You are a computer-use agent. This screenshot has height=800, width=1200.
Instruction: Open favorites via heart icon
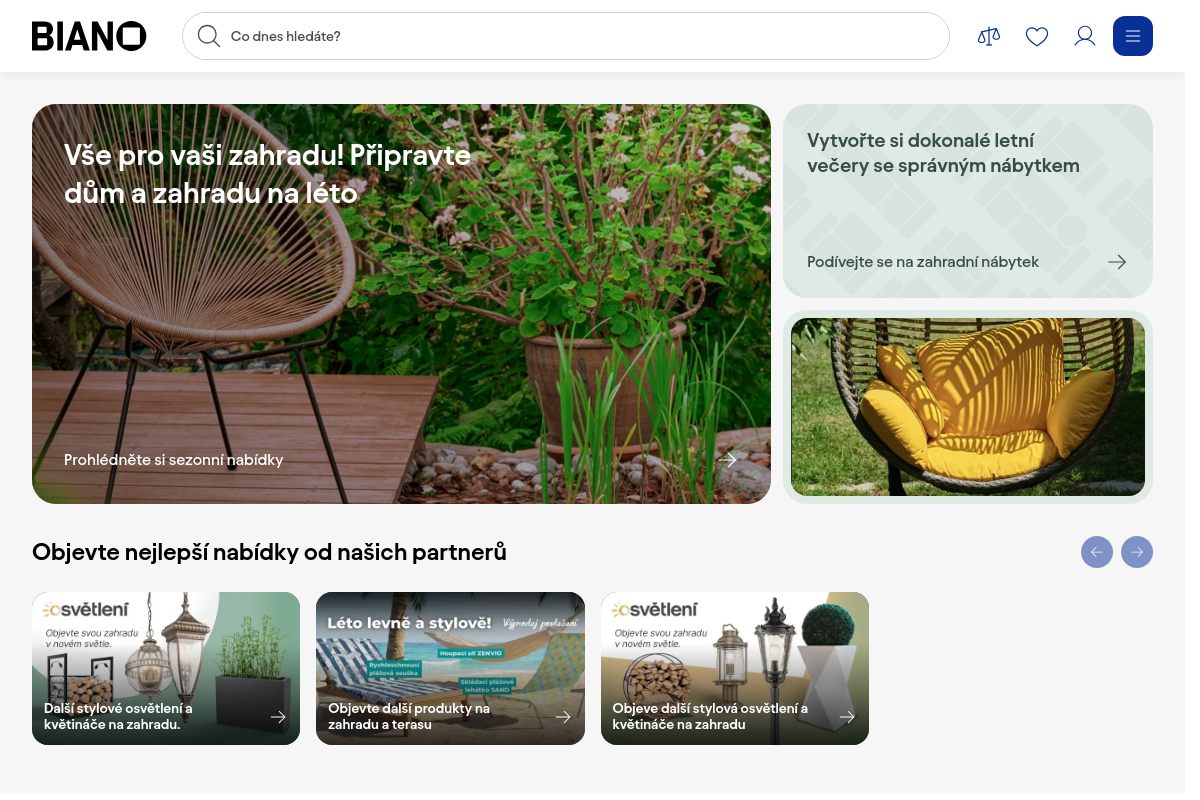coord(1037,36)
